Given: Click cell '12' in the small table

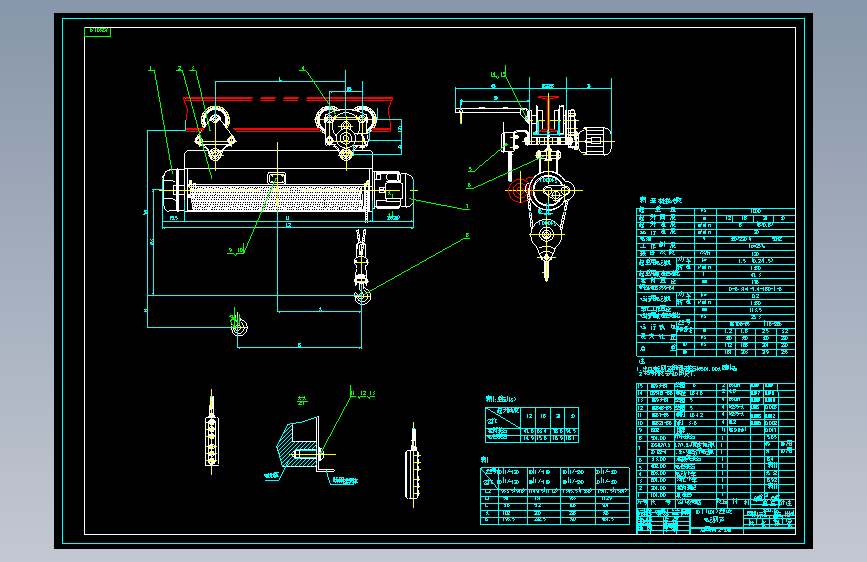Looking at the screenshot, I should click(x=529, y=416).
